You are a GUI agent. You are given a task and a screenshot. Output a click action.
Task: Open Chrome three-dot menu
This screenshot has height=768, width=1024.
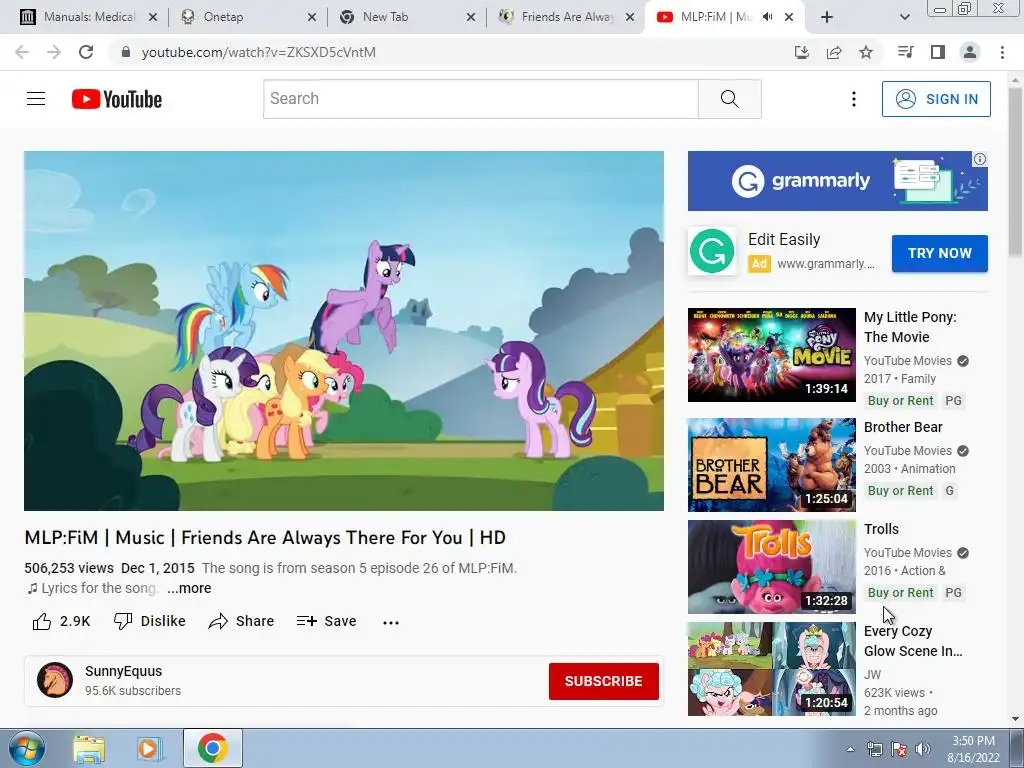pos(1002,52)
